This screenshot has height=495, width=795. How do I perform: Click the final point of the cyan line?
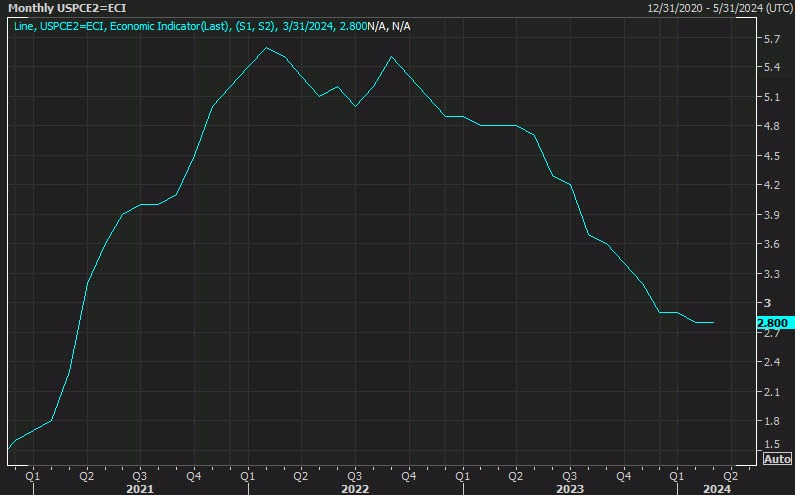coord(713,323)
